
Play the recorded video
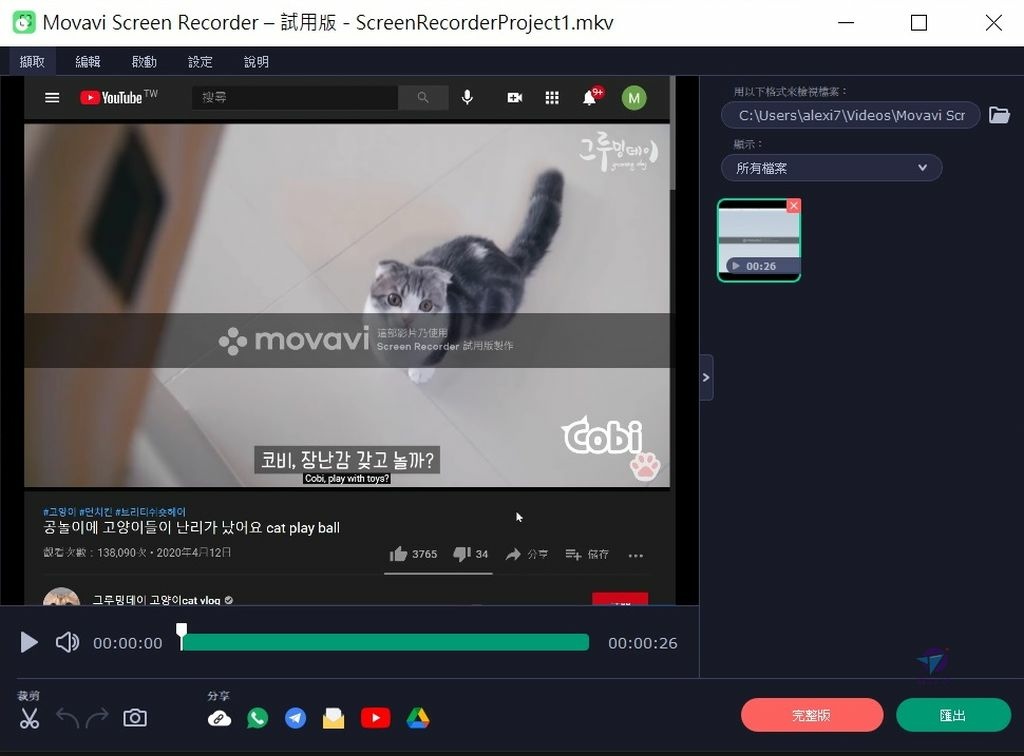click(29, 642)
